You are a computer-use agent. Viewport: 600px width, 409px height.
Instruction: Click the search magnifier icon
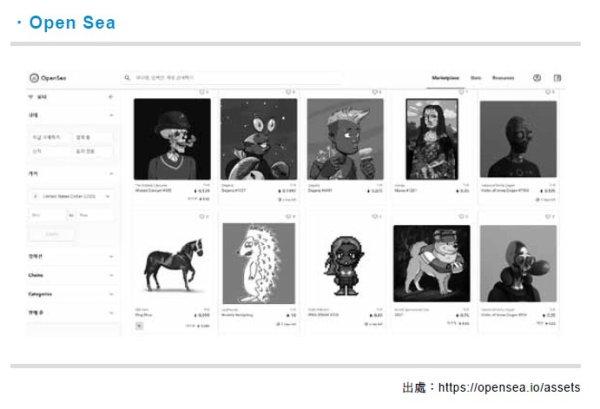coord(127,78)
